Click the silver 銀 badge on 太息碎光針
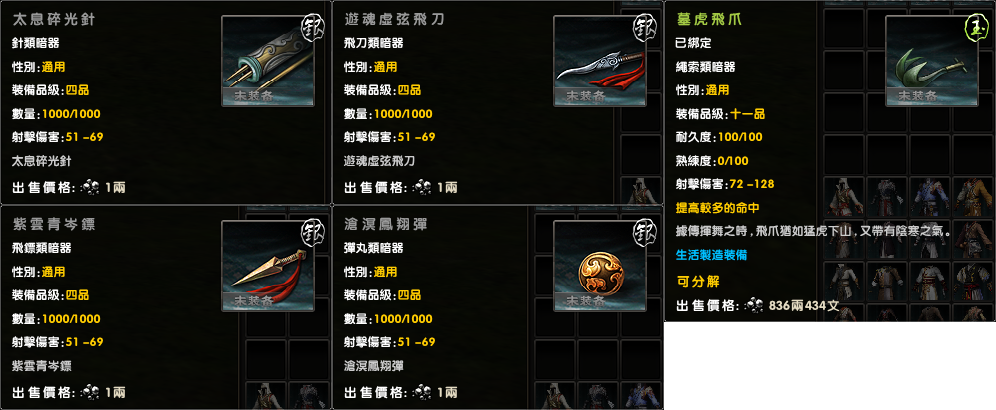The width and height of the screenshot is (996, 410). [x=312, y=27]
